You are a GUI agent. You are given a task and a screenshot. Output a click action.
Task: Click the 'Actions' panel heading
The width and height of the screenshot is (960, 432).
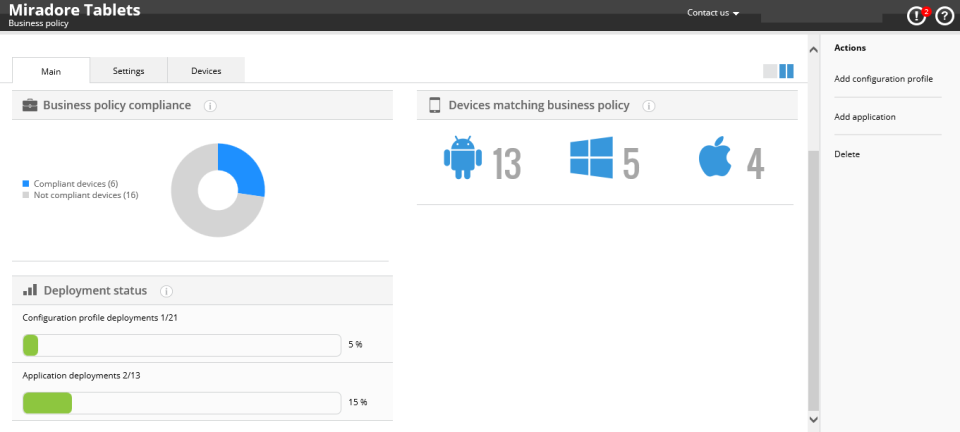coord(850,48)
